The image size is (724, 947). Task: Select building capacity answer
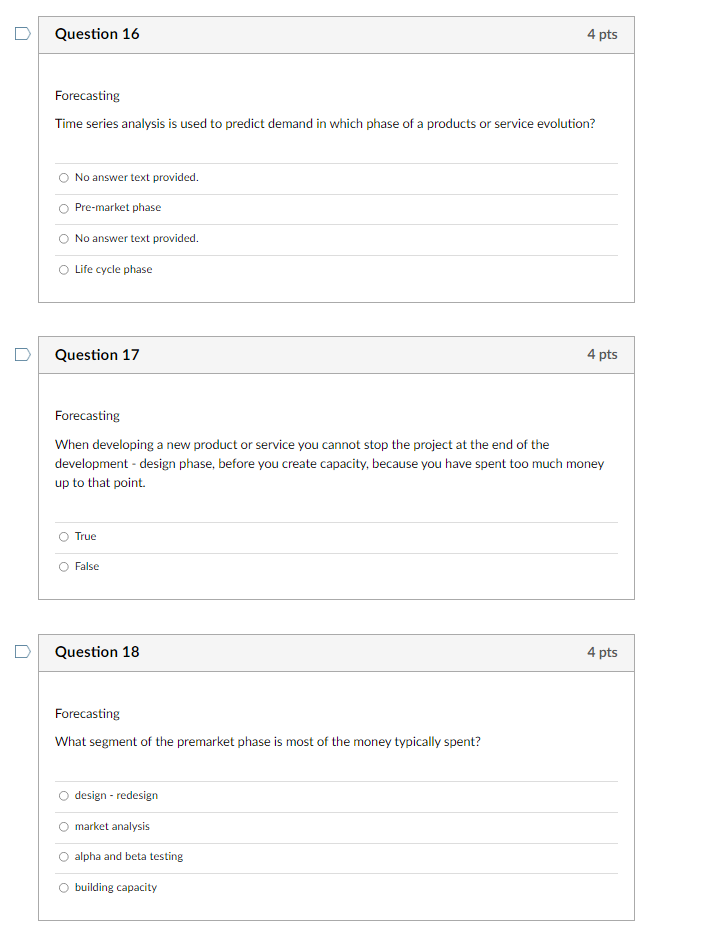pyautogui.click(x=63, y=887)
